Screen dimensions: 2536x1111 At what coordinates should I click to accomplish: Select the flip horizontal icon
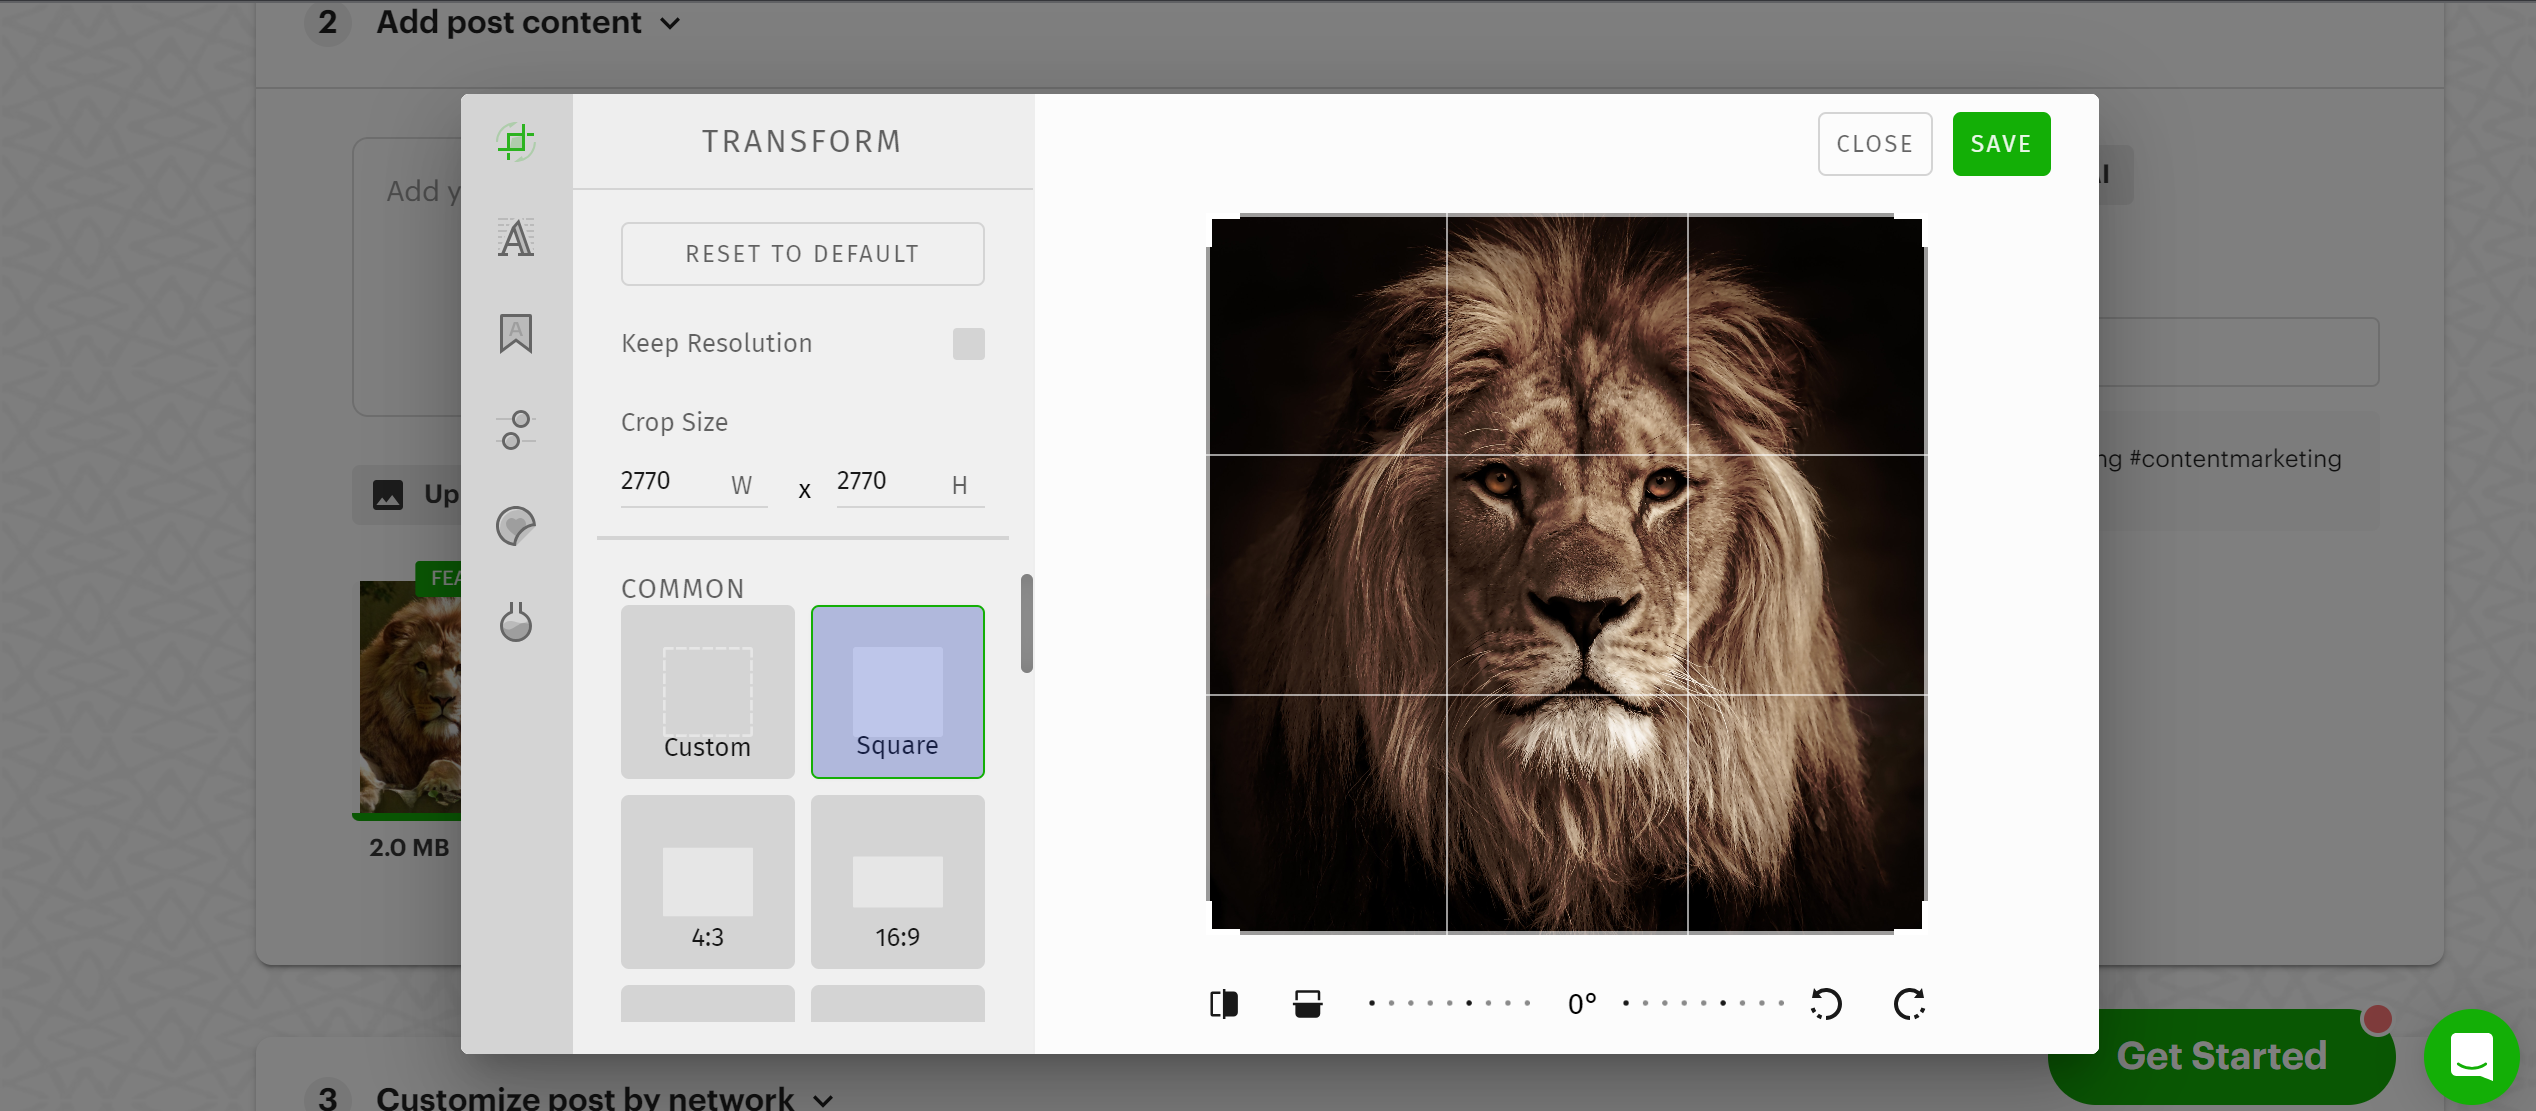[1223, 1004]
